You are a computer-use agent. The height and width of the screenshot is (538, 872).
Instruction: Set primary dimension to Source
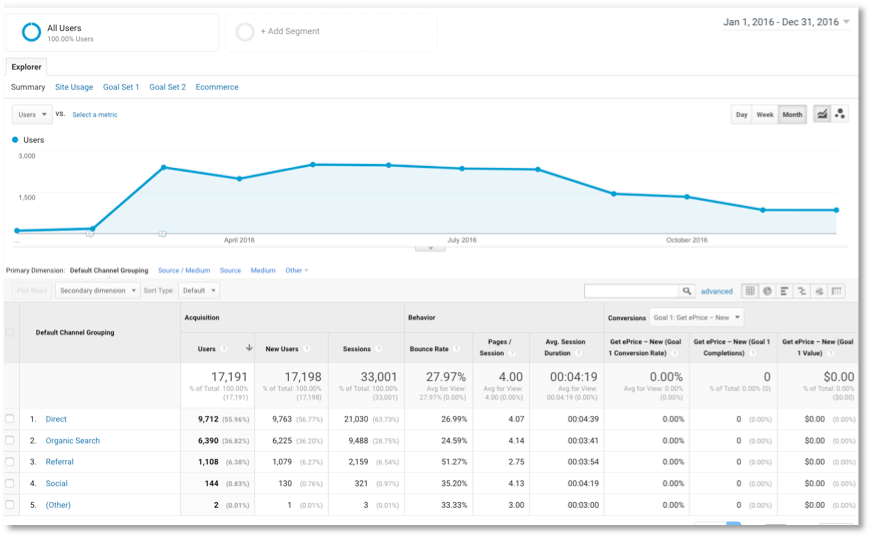[230, 270]
